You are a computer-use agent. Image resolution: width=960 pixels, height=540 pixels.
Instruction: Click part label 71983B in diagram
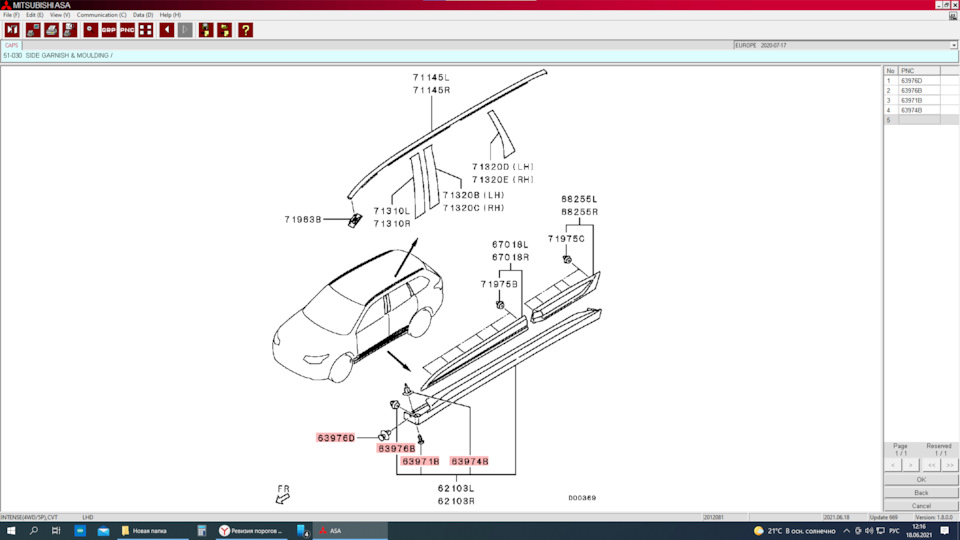303,219
